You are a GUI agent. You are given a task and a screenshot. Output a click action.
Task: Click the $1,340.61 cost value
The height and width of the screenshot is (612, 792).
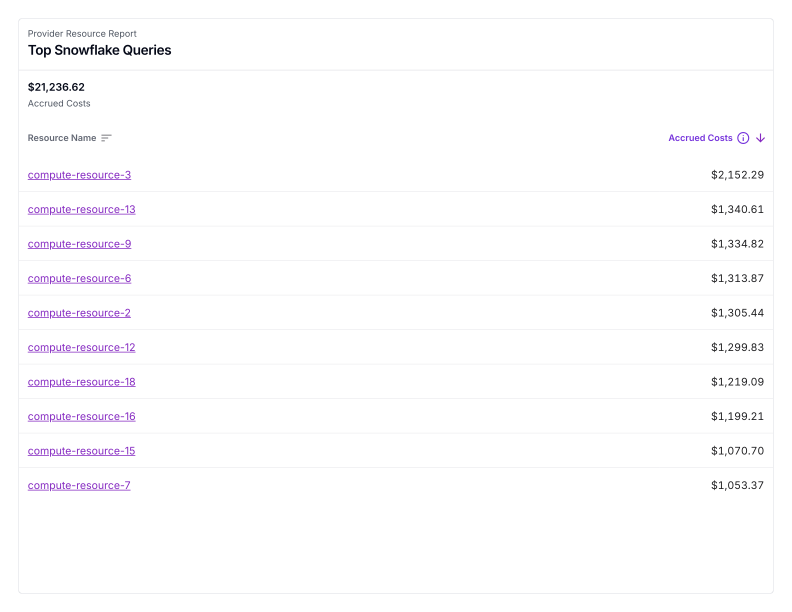coord(737,209)
